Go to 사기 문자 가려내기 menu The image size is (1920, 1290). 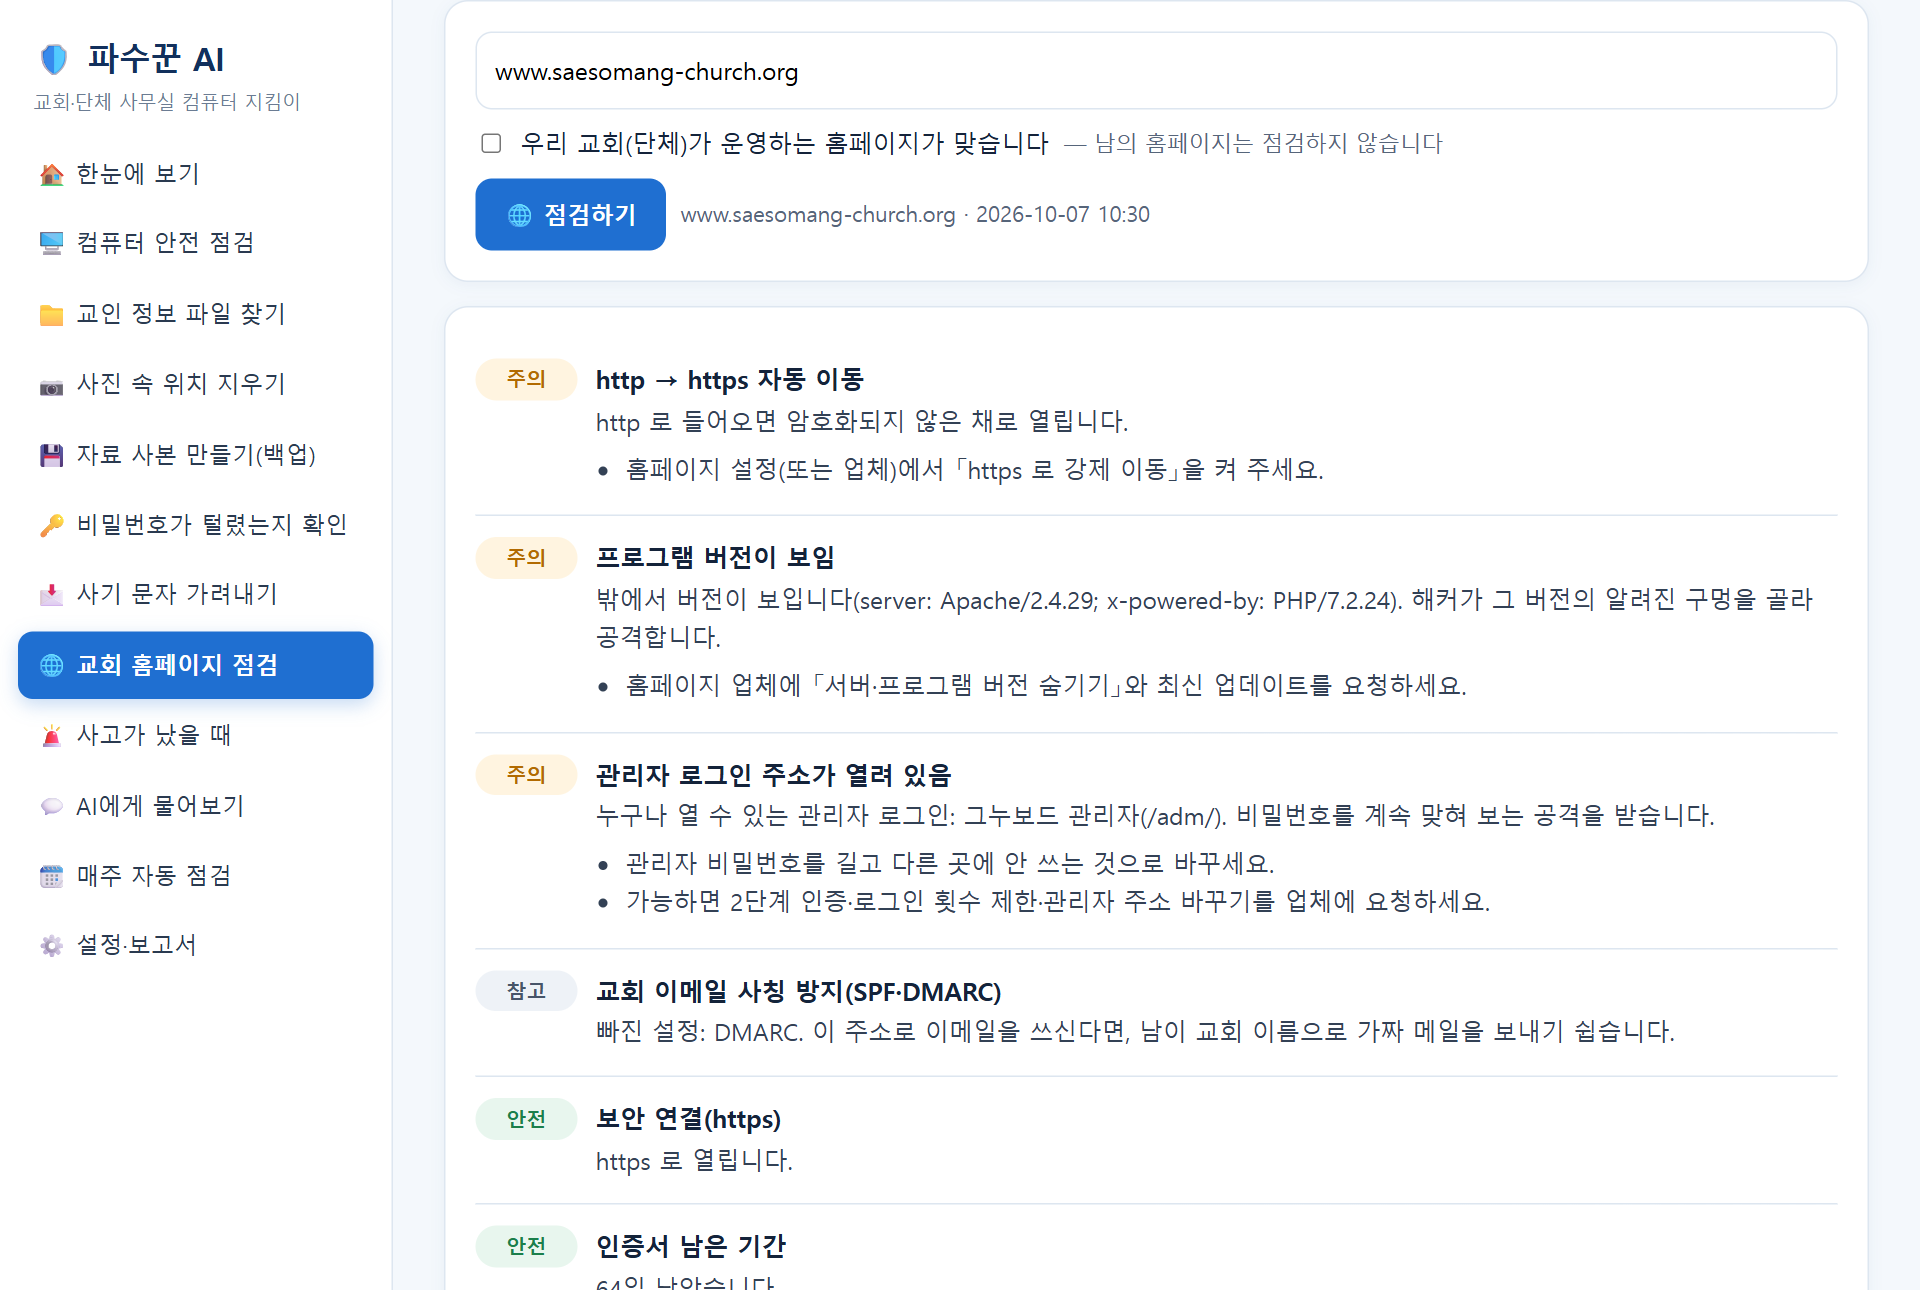click(196, 594)
